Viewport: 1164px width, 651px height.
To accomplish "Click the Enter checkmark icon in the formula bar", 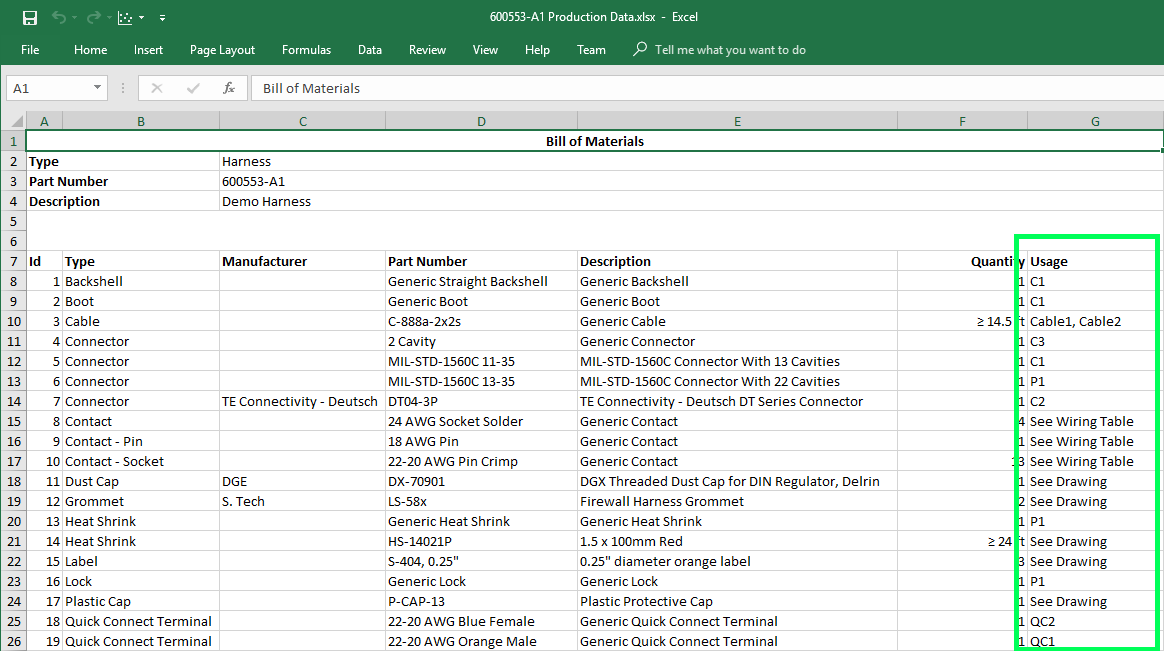I will tap(193, 88).
